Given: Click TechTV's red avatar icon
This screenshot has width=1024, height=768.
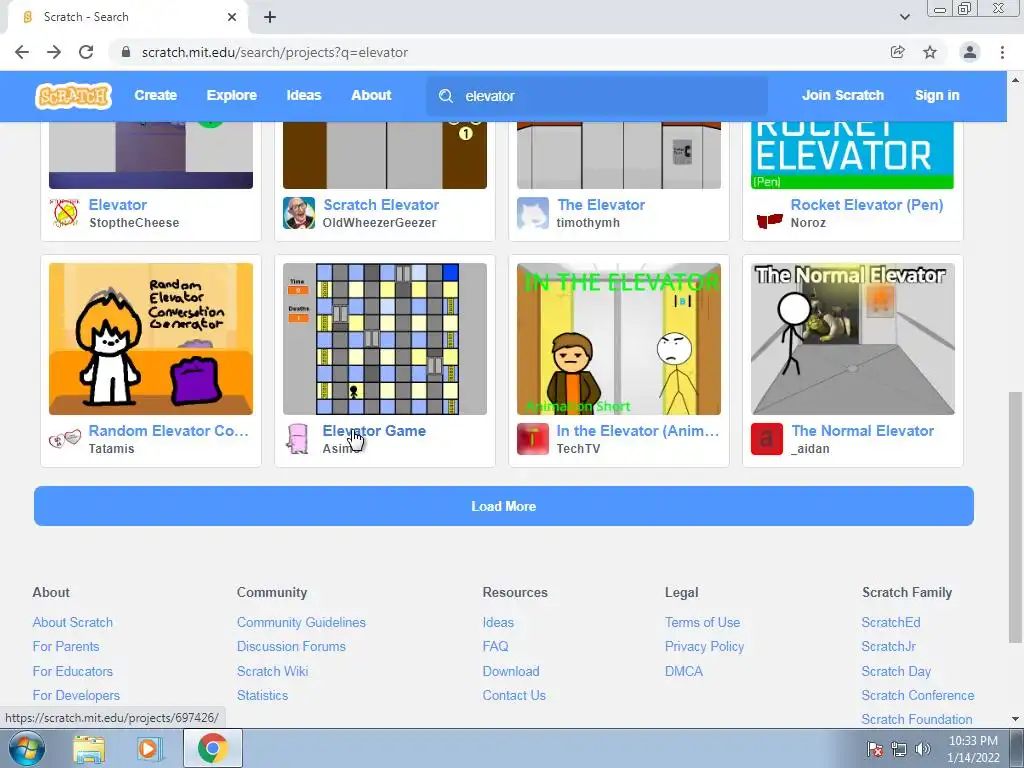Looking at the screenshot, I should tap(533, 439).
